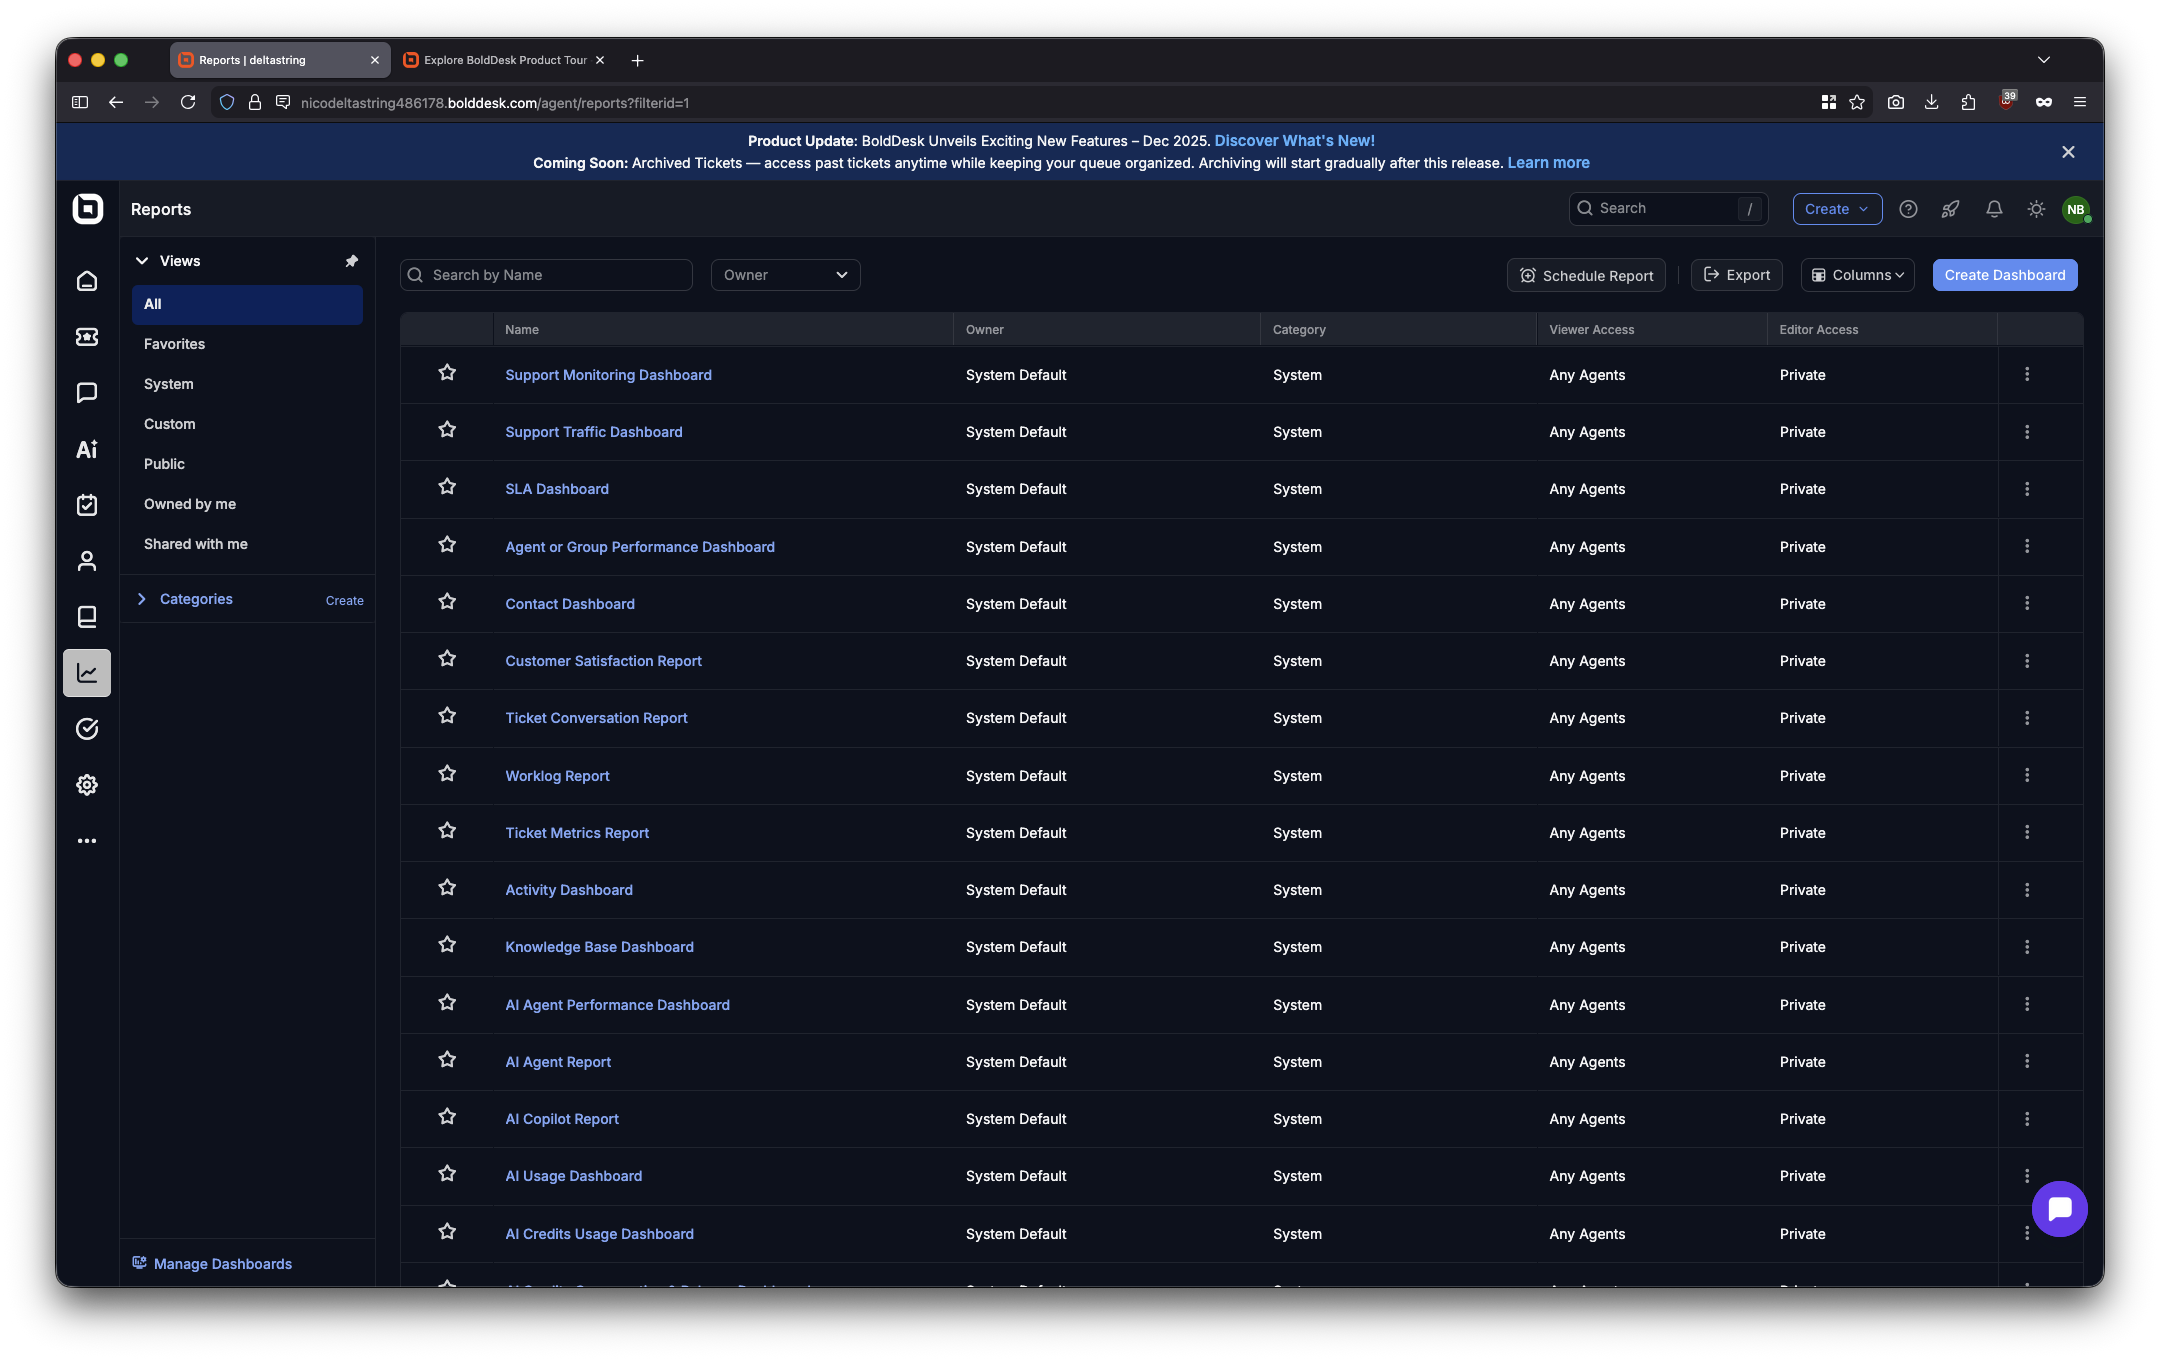Open the live chat bubble widget
This screenshot has height=1361, width=2160.
(2059, 1209)
